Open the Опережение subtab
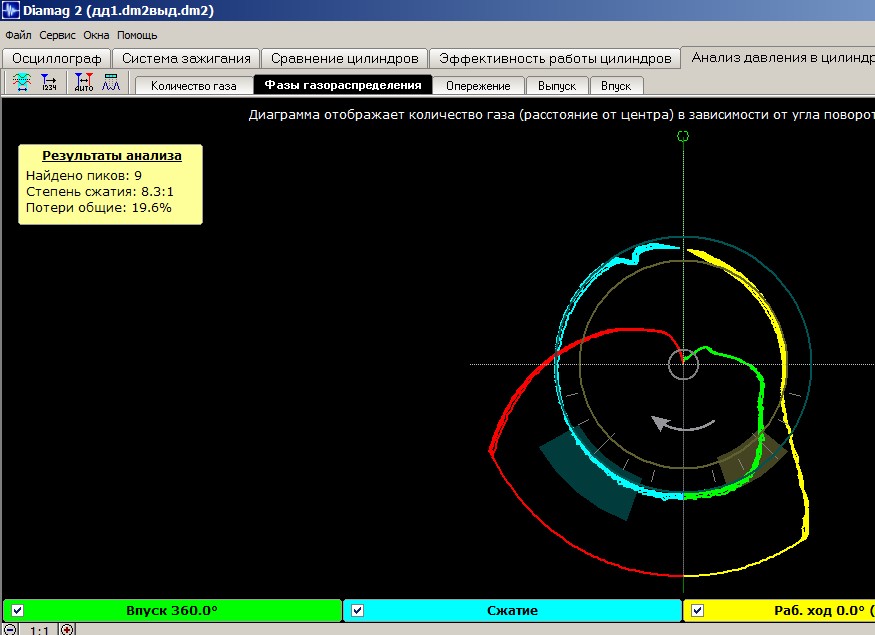This screenshot has width=875, height=635. (x=478, y=86)
